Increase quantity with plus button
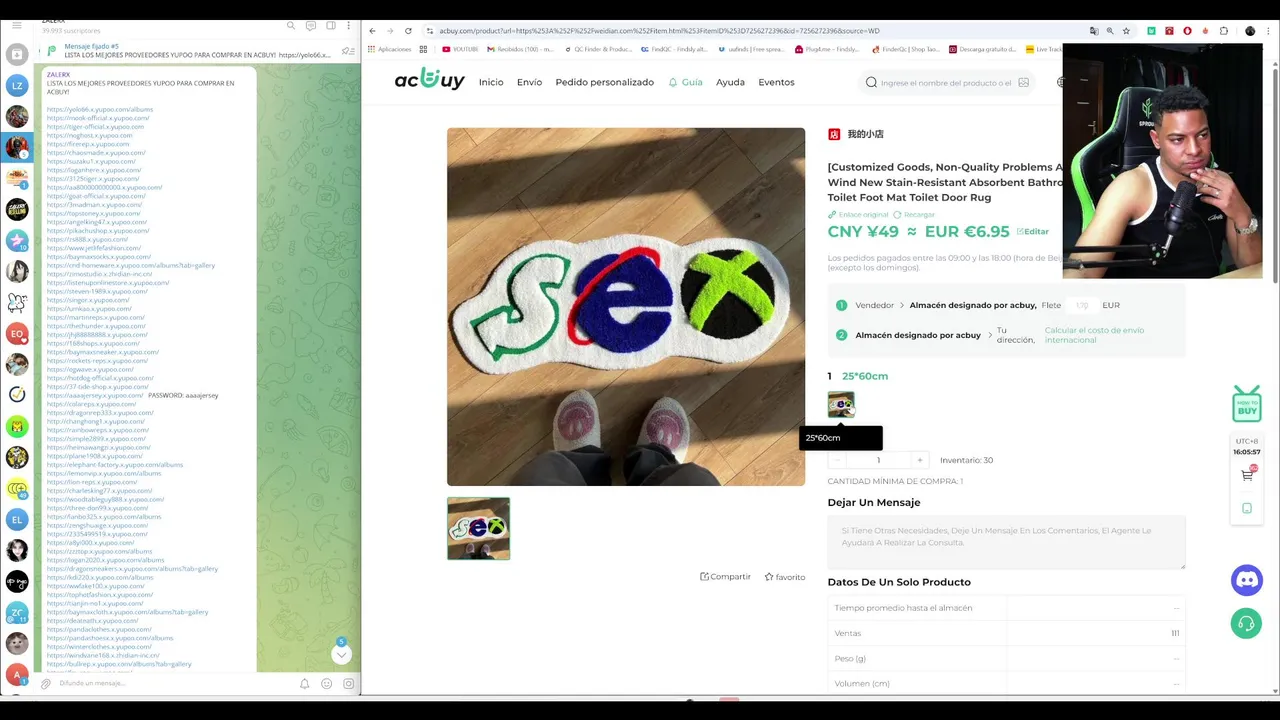 tap(920, 460)
